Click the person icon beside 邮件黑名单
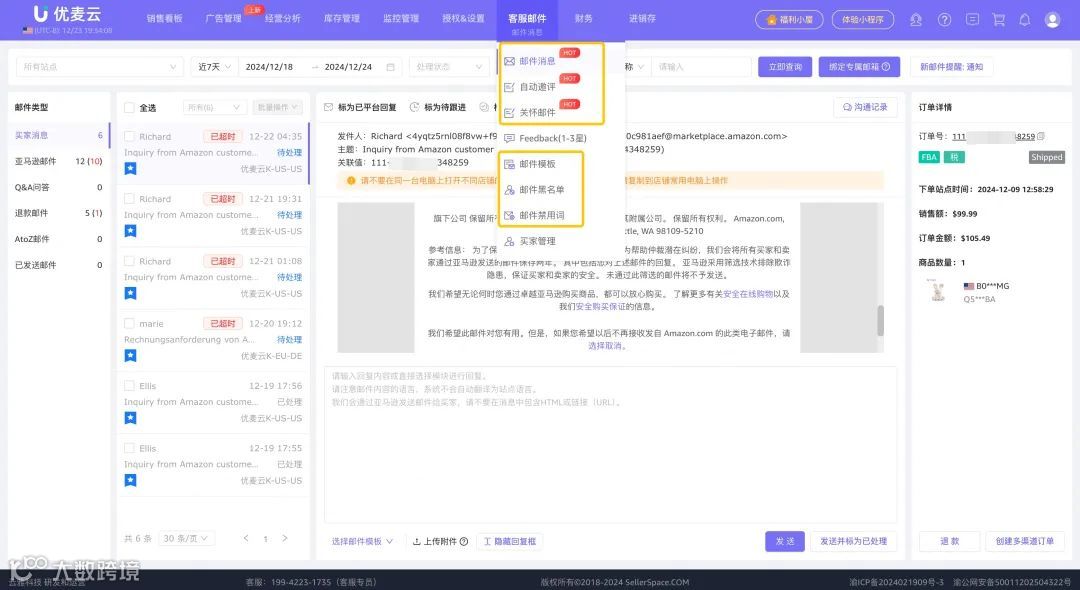1080x590 pixels. tap(509, 189)
